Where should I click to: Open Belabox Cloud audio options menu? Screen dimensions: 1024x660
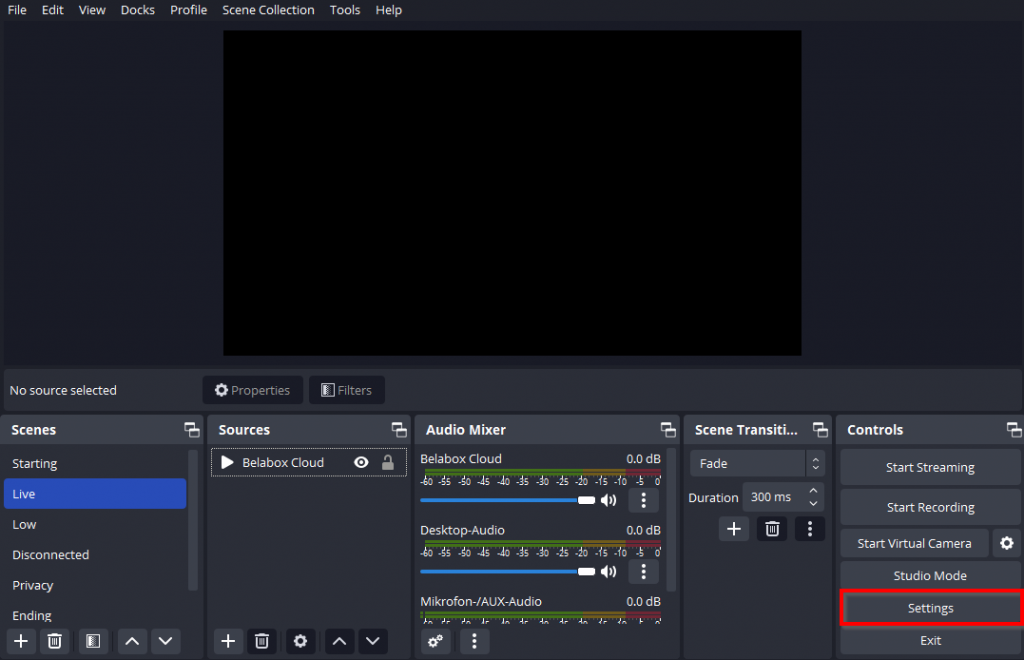point(643,500)
